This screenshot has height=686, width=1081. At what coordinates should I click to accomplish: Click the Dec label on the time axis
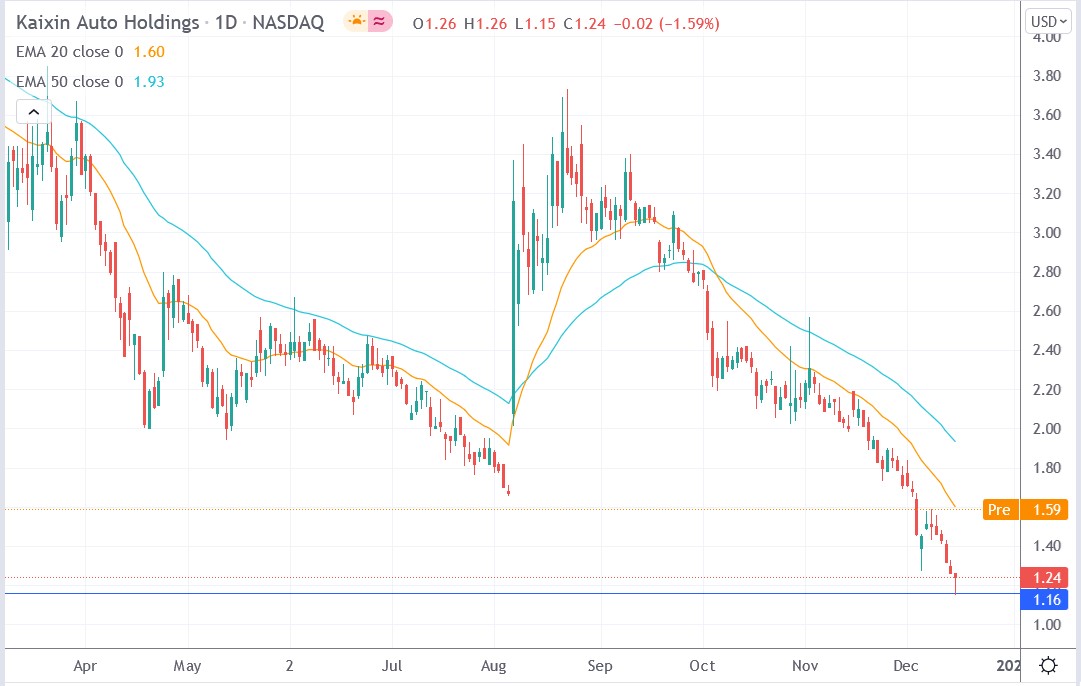pyautogui.click(x=905, y=666)
